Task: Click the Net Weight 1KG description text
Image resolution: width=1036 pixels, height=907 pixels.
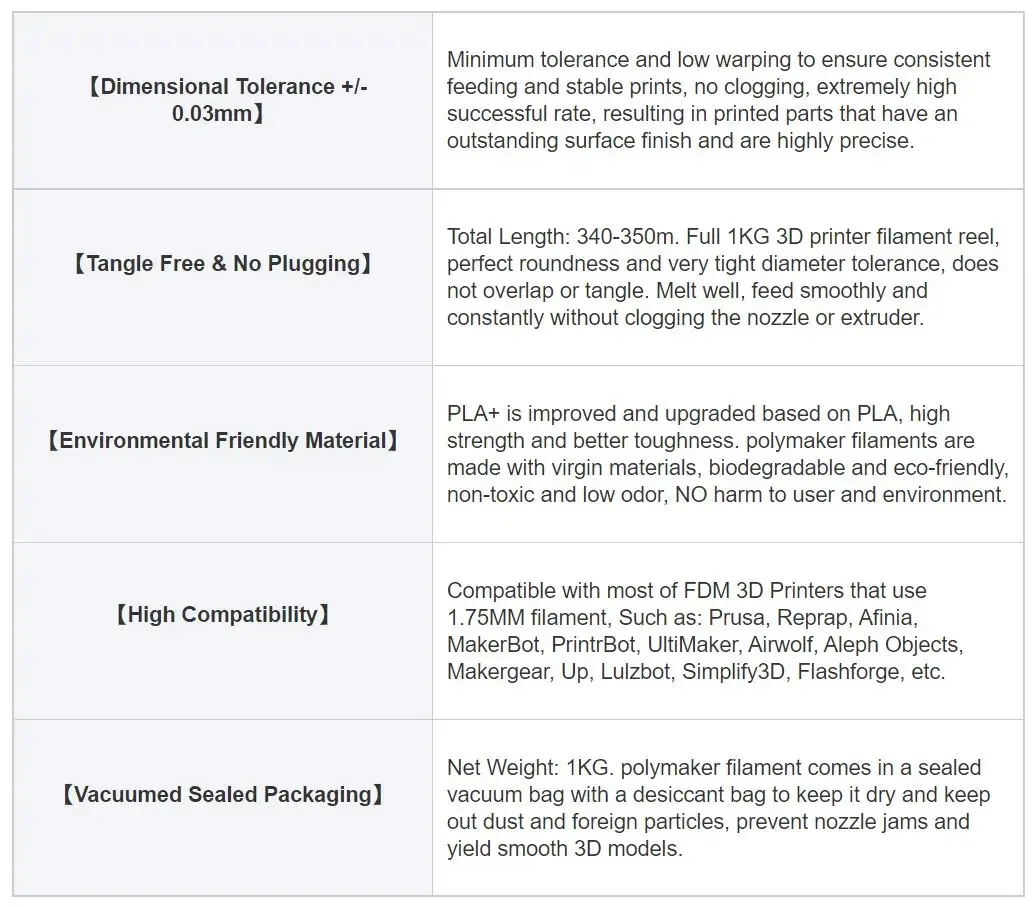Action: point(718,808)
